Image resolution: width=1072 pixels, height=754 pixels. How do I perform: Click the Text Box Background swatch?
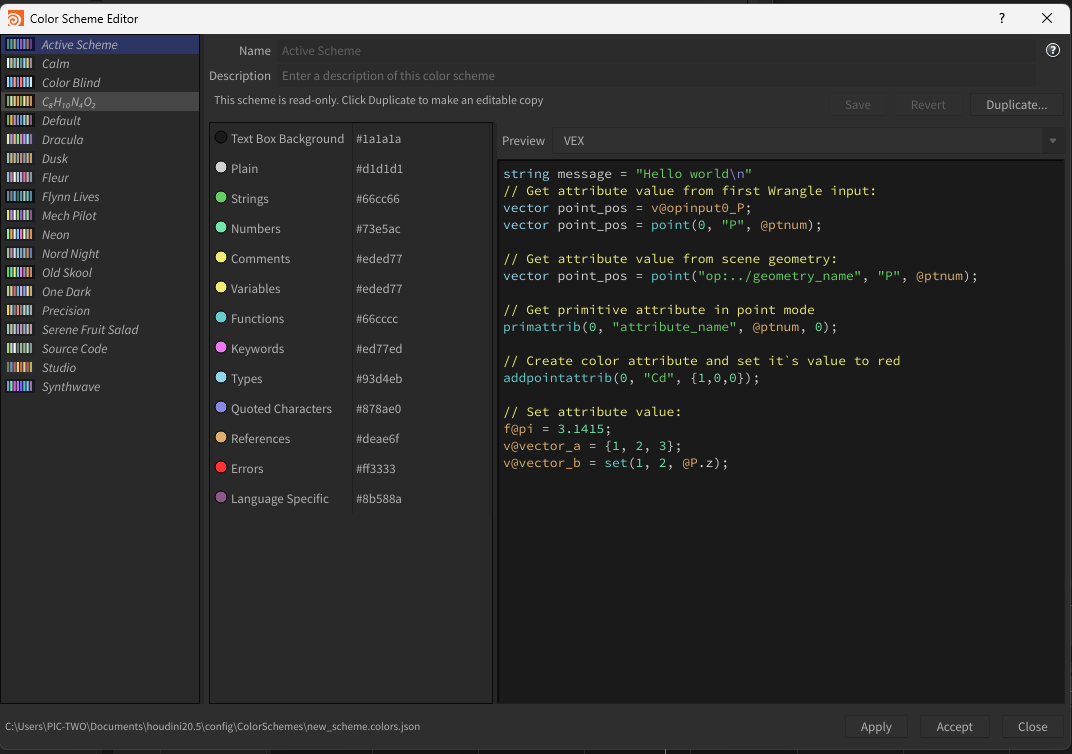click(x=221, y=138)
